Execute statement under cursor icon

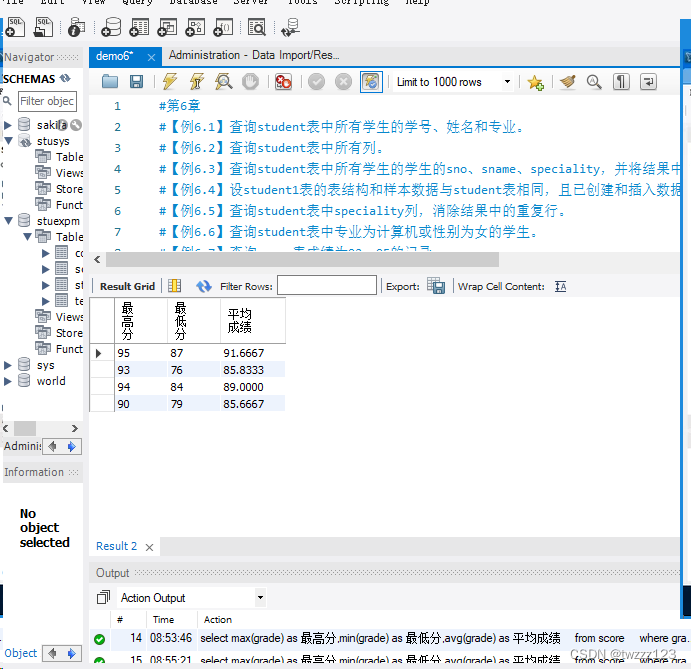(x=197, y=82)
